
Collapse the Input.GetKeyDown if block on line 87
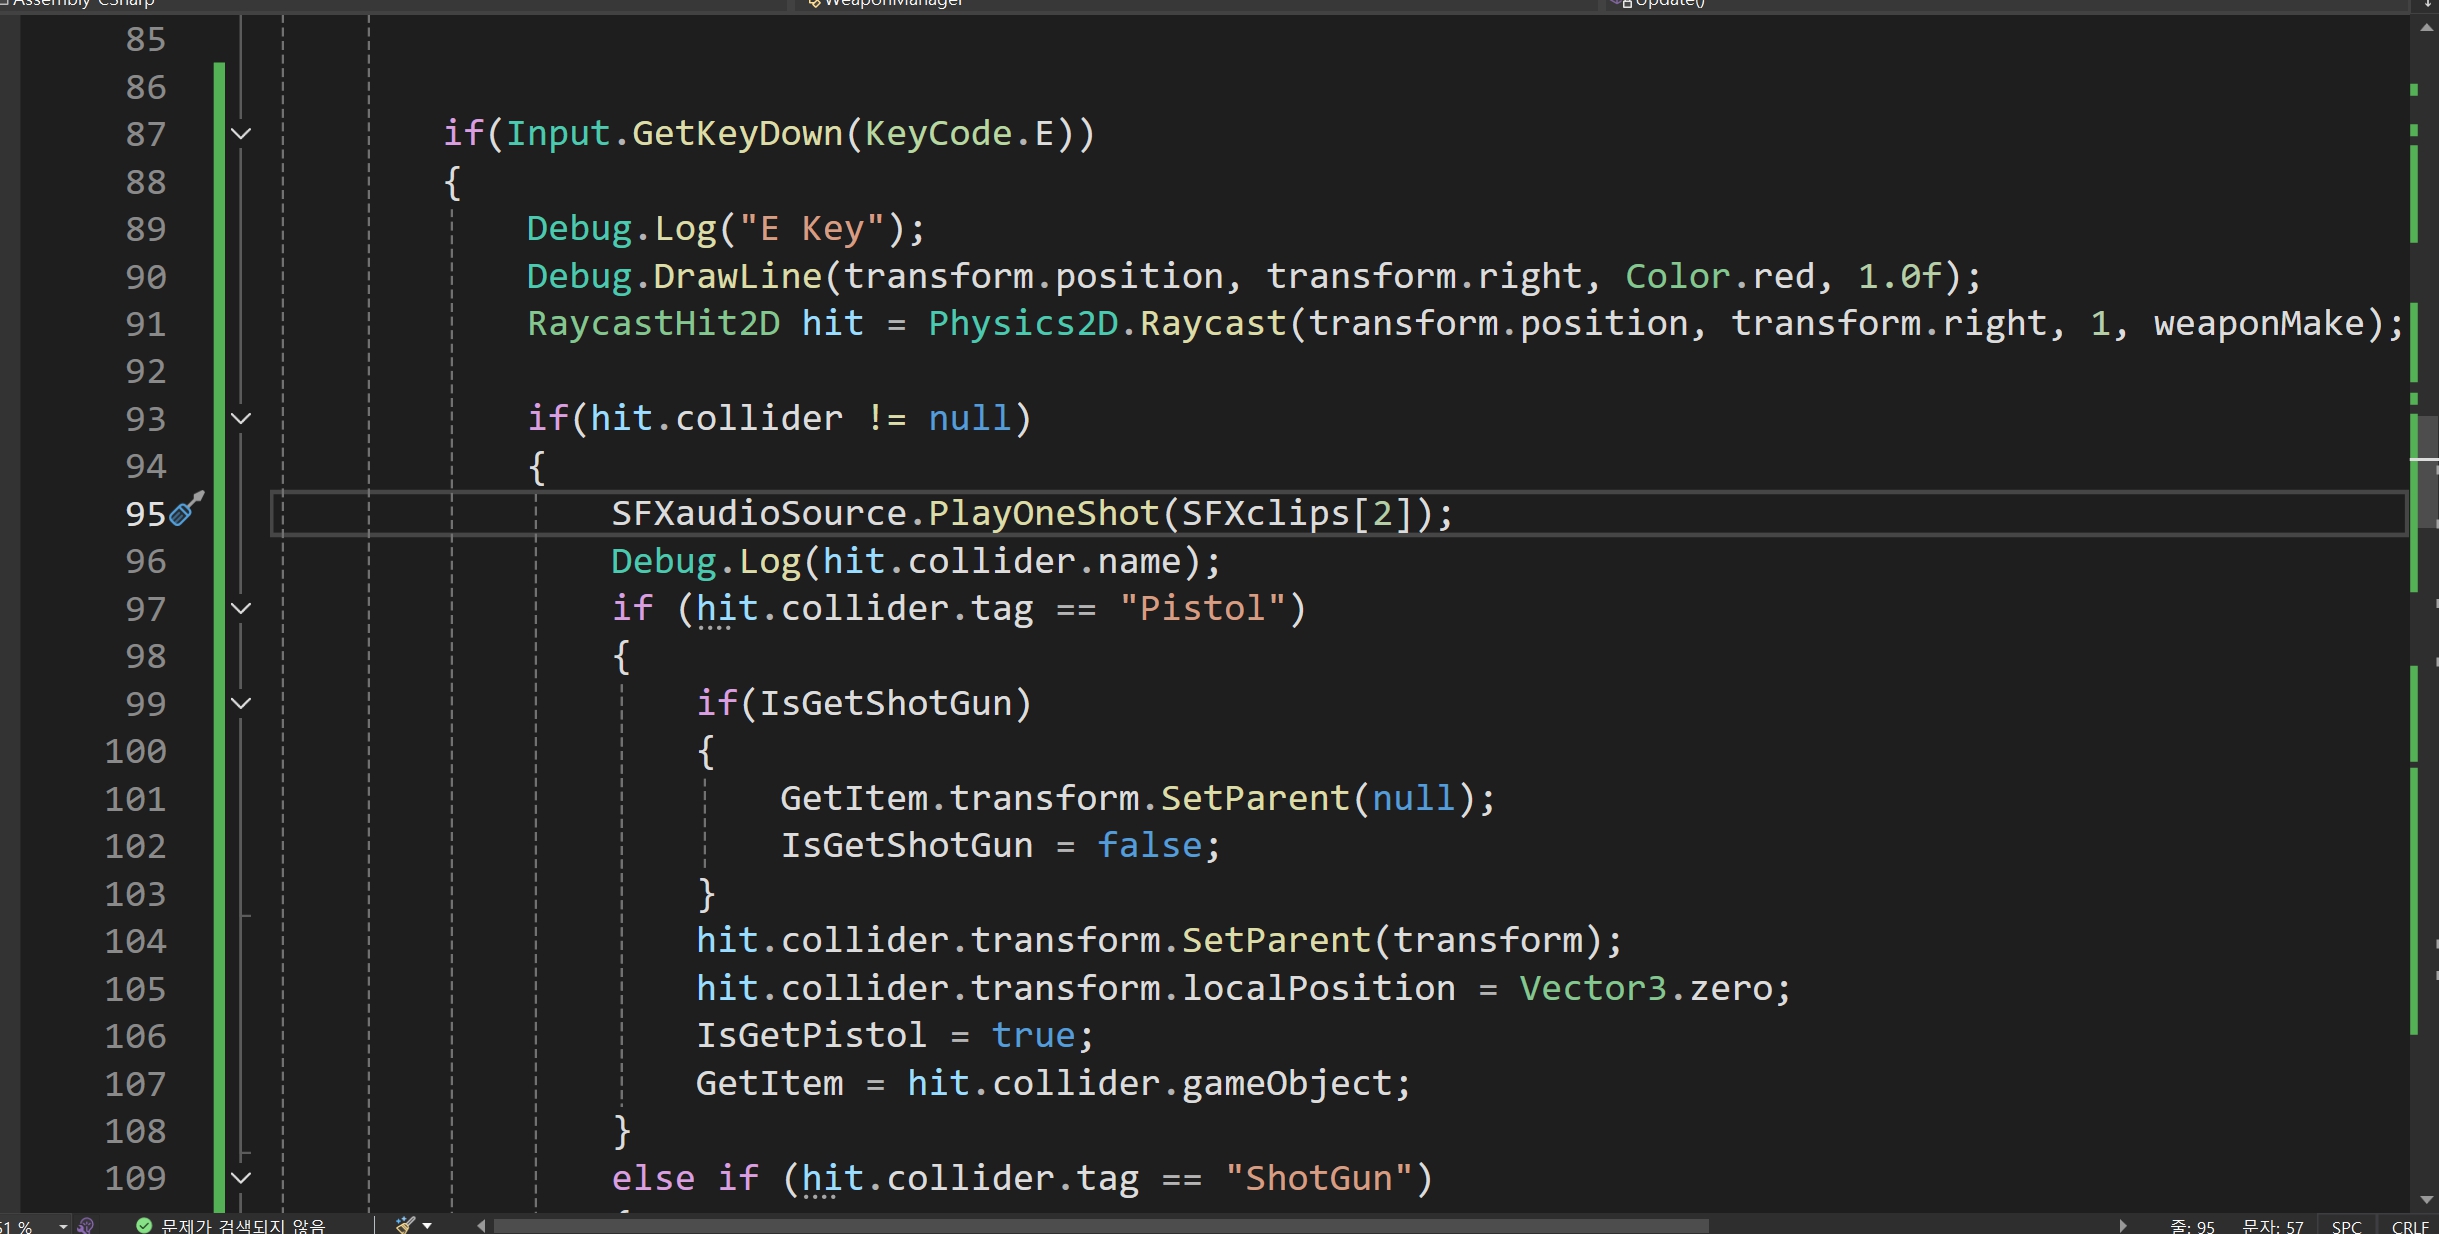coord(241,133)
